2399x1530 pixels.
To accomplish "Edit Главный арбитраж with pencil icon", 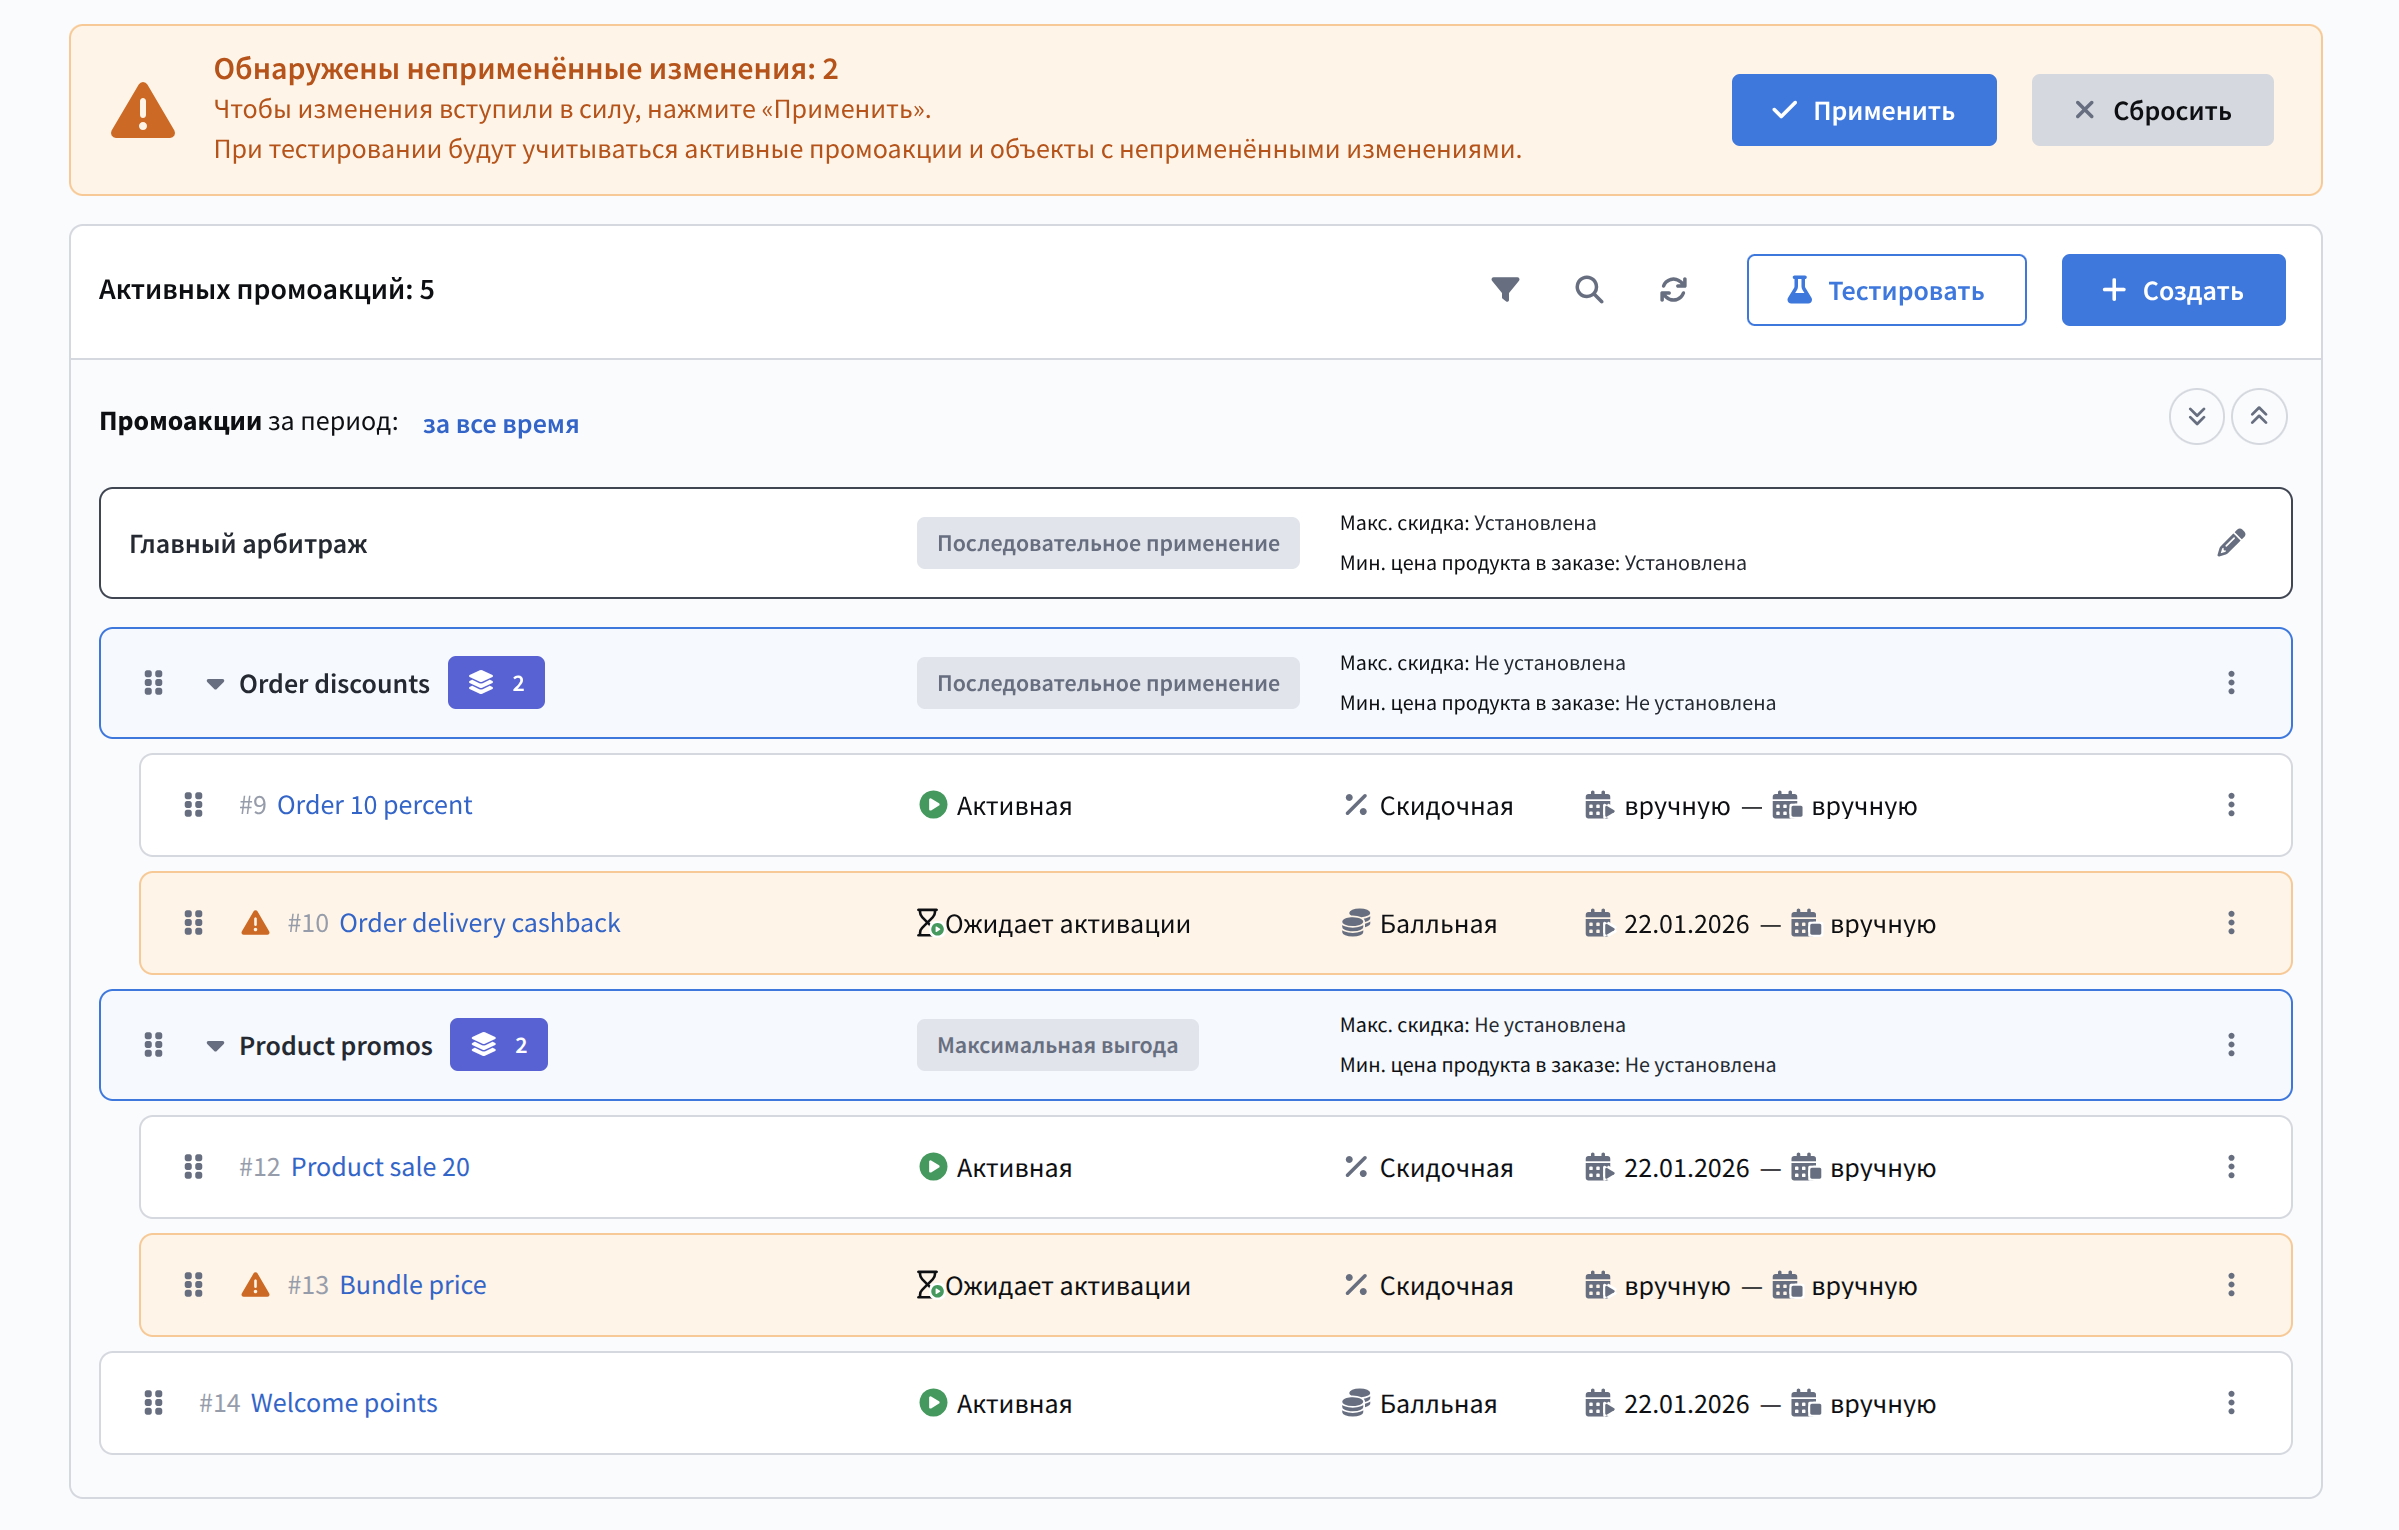I will click(2231, 543).
